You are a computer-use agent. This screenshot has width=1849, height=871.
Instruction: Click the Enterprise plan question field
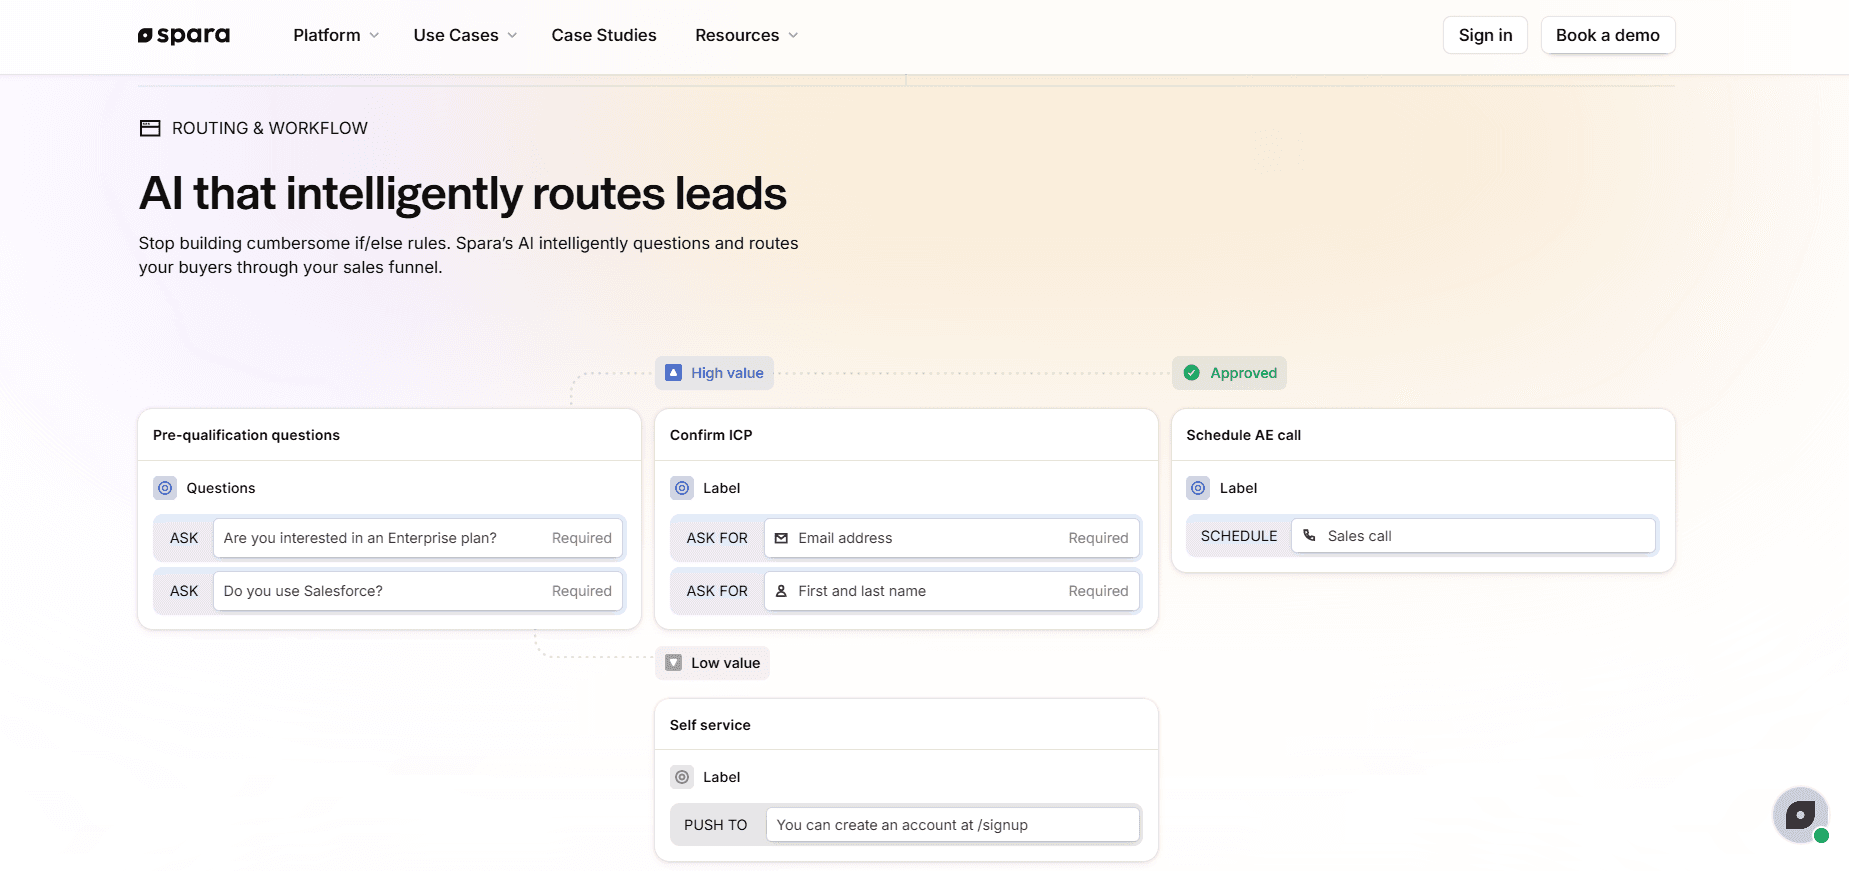(x=418, y=538)
